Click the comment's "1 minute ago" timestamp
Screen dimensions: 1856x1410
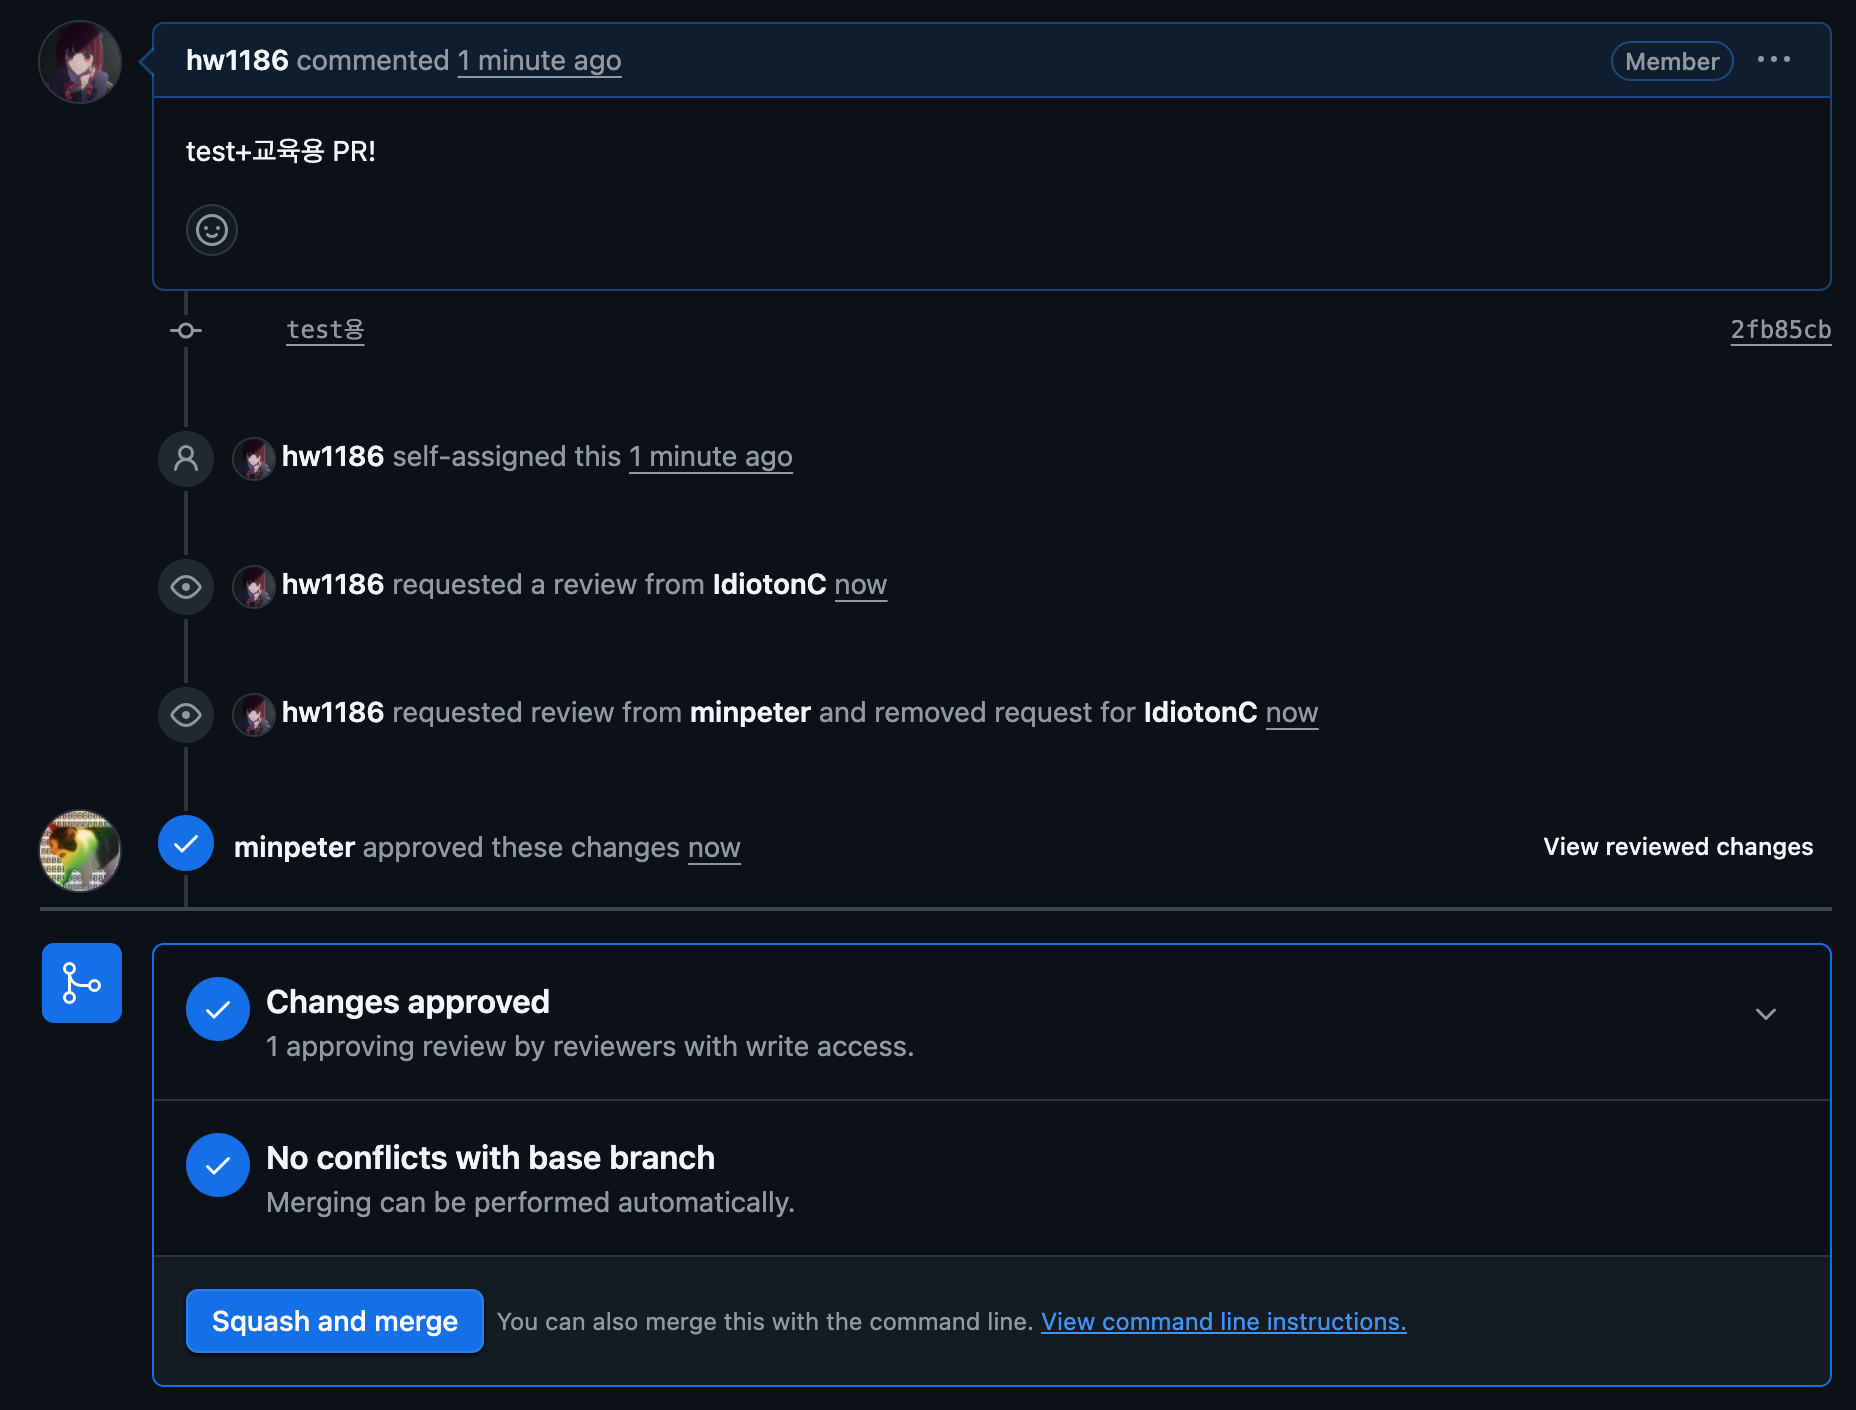(x=539, y=61)
